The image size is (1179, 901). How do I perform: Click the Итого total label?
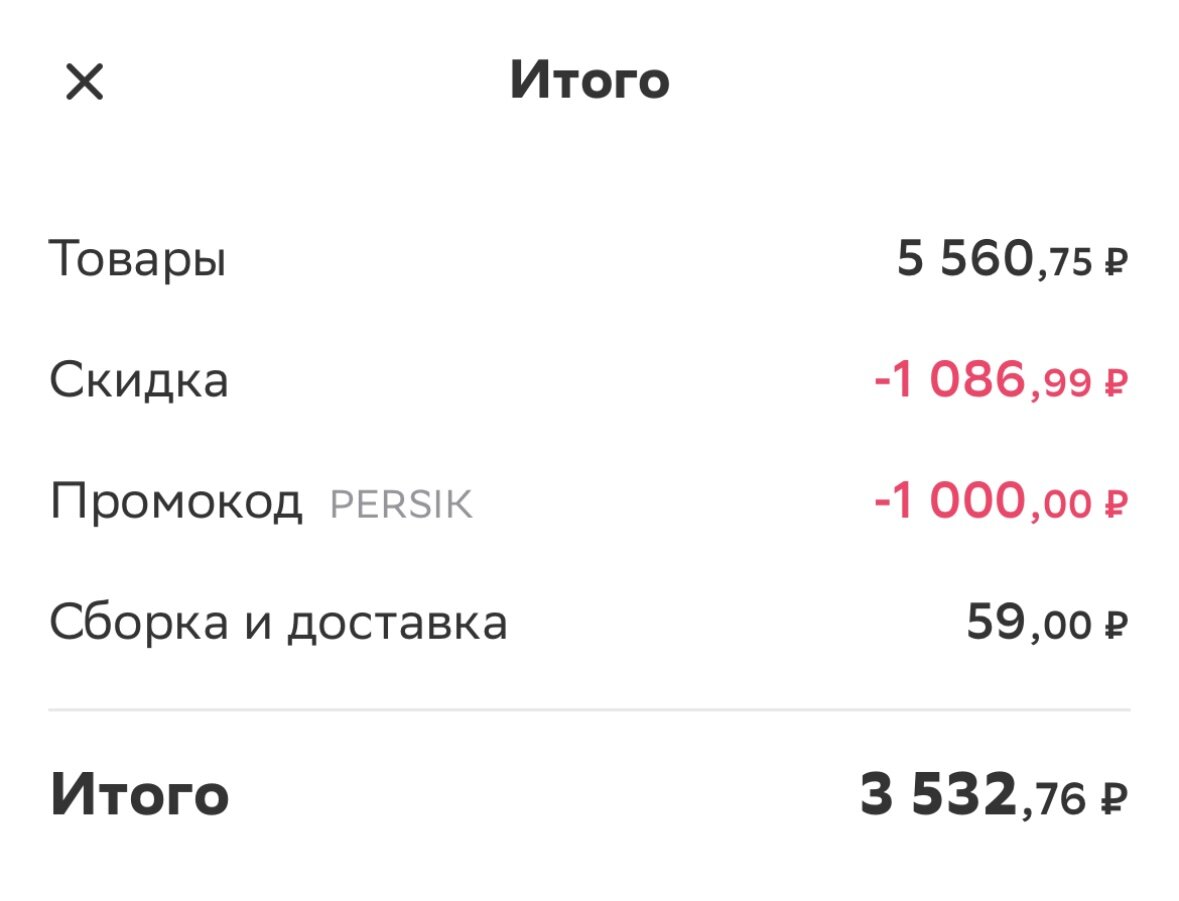(x=140, y=796)
